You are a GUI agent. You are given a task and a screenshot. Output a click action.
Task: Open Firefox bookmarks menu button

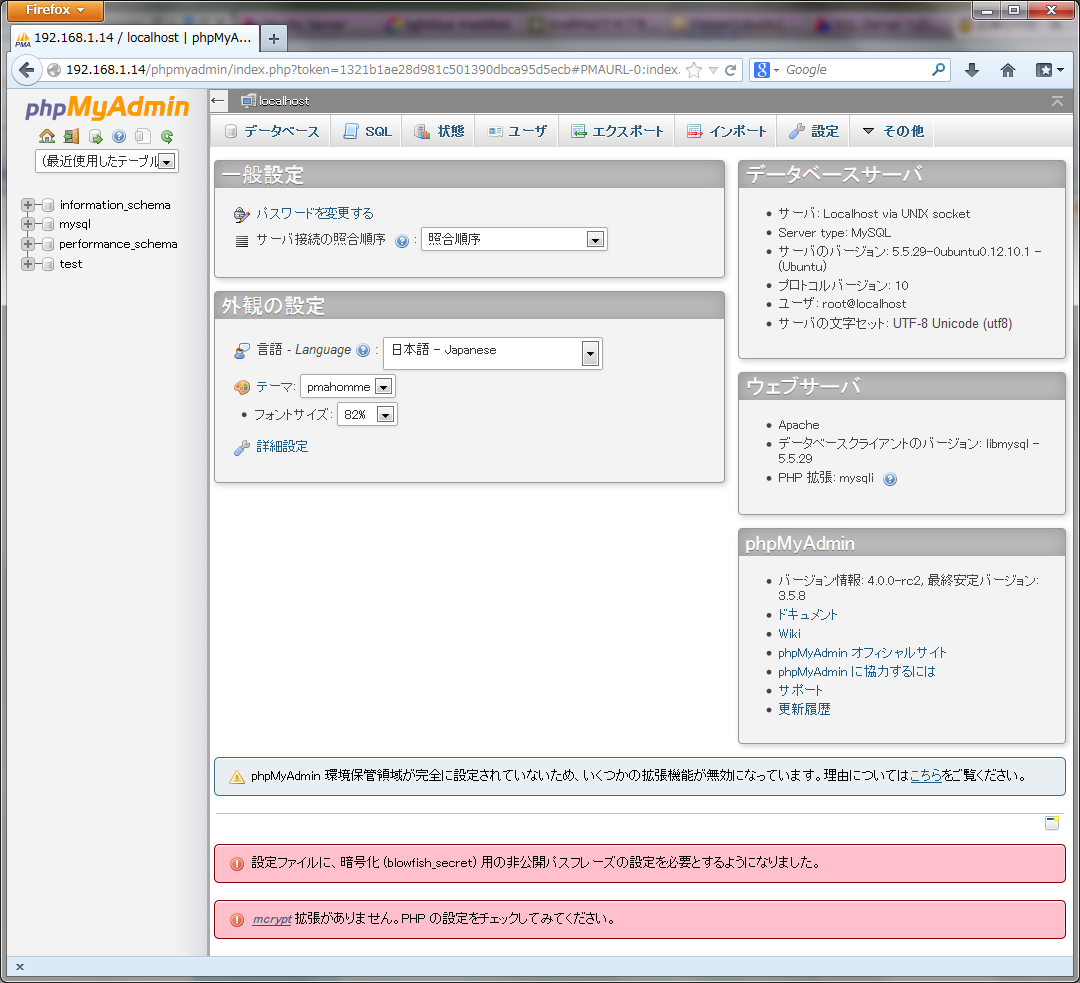pyautogui.click(x=1050, y=70)
